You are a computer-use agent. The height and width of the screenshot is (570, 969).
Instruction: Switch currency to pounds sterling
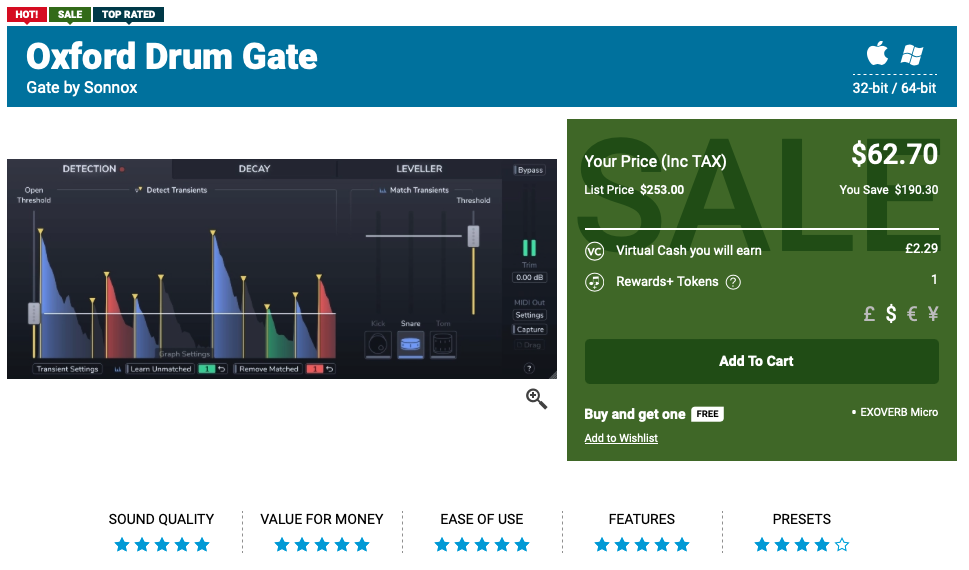[869, 313]
